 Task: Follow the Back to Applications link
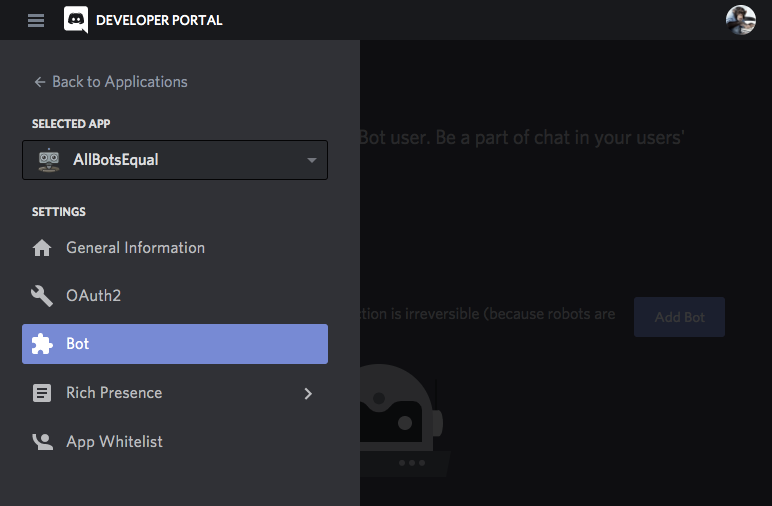(119, 82)
